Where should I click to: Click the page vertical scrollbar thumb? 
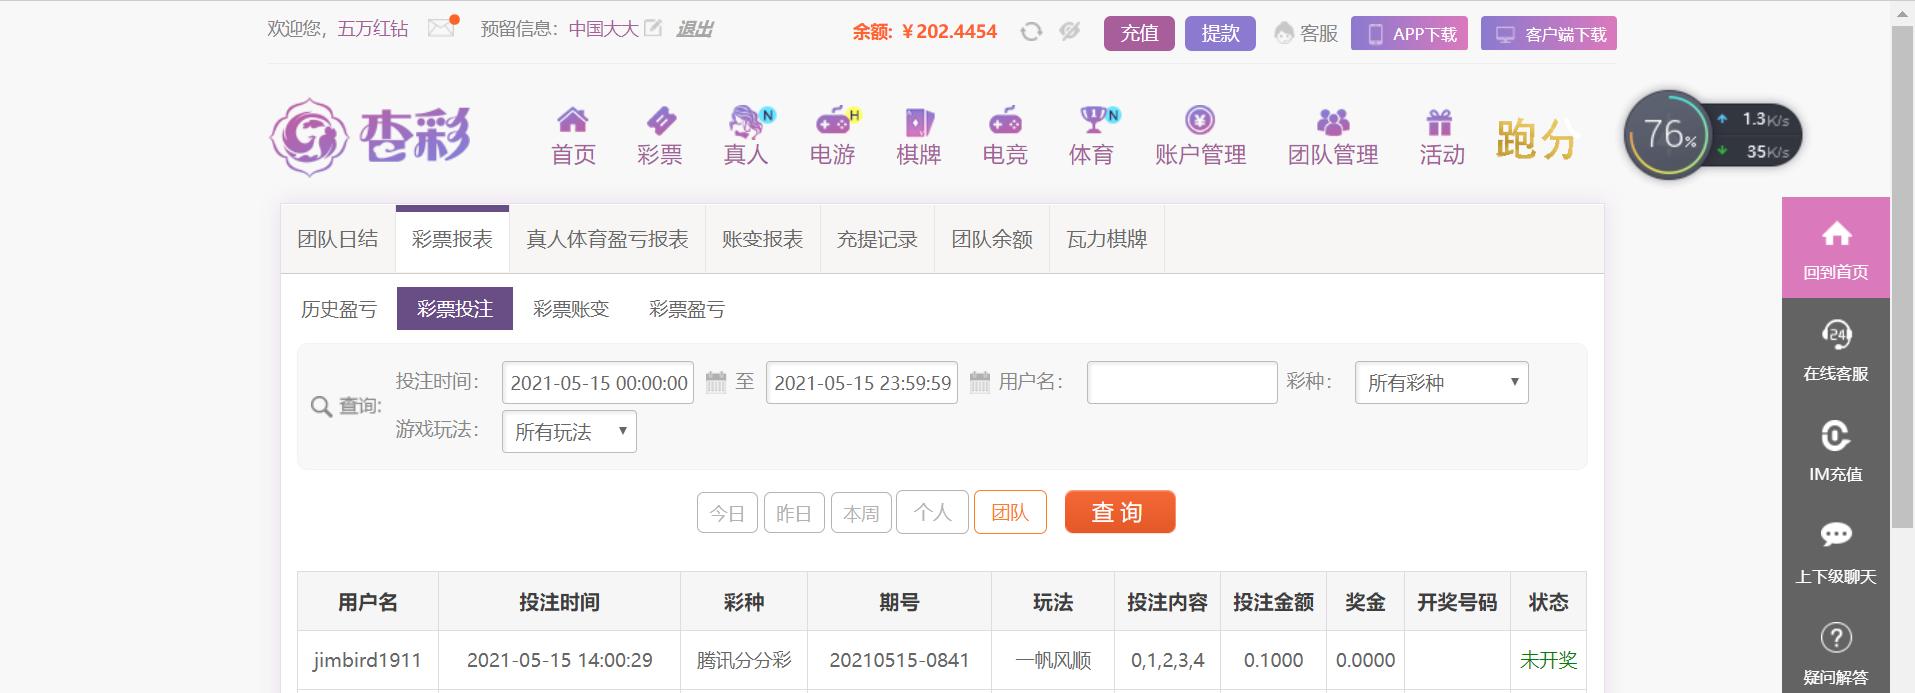[1902, 276]
